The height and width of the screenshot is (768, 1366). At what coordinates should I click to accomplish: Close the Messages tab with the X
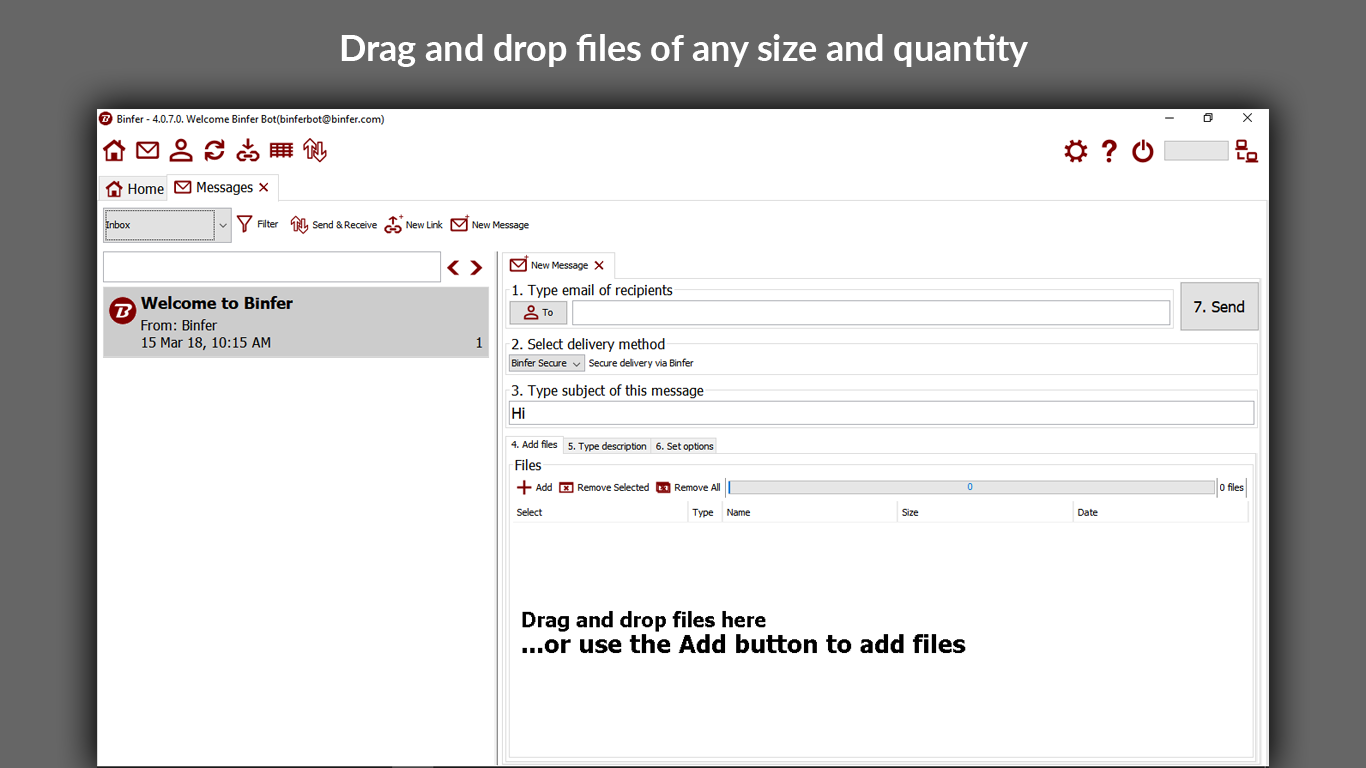pyautogui.click(x=264, y=187)
